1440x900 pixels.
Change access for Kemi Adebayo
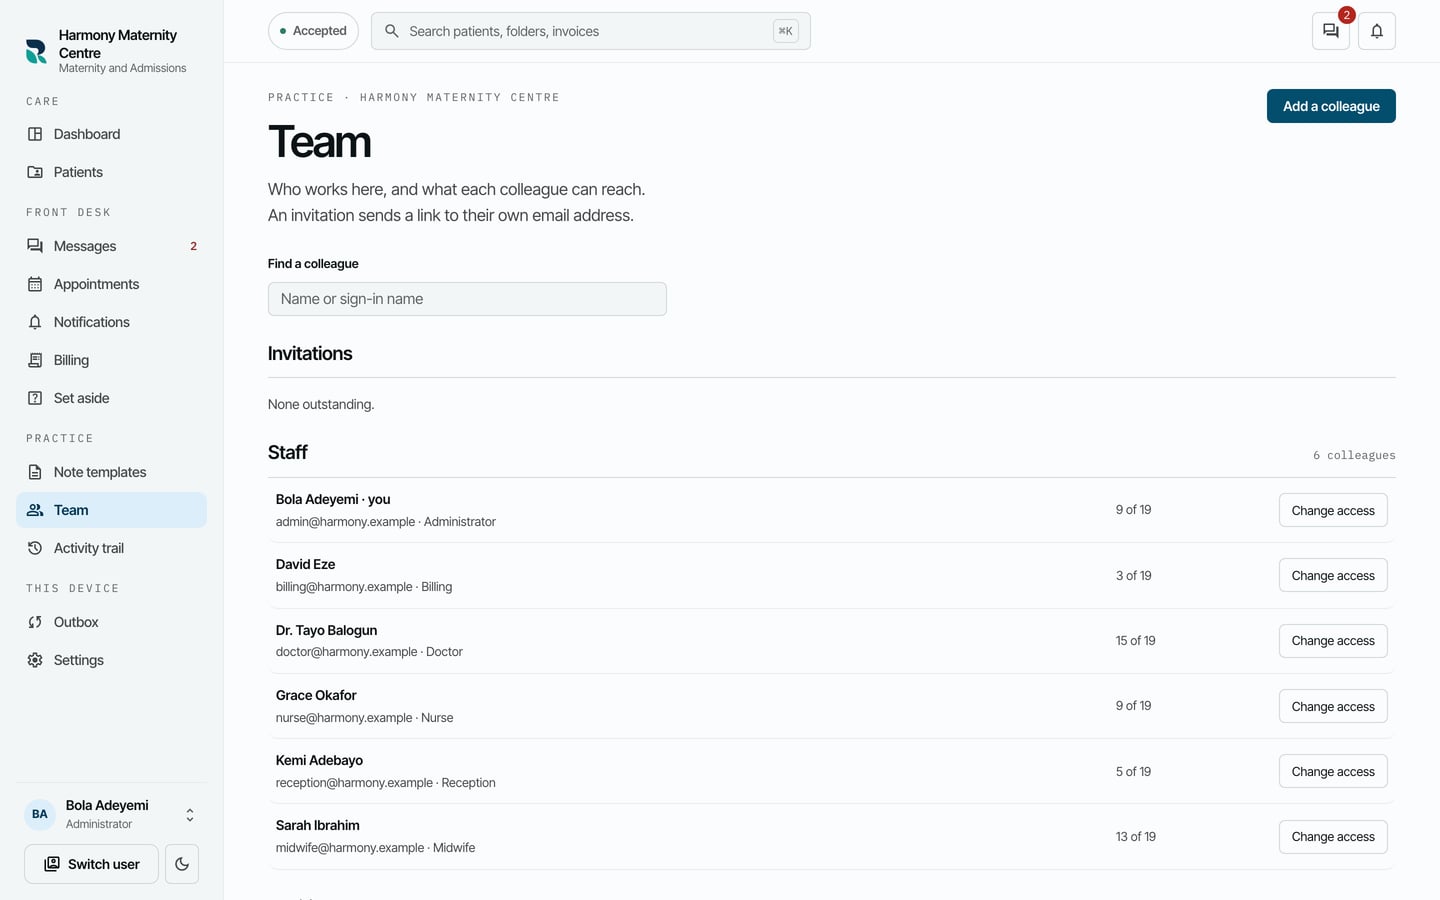1333,771
